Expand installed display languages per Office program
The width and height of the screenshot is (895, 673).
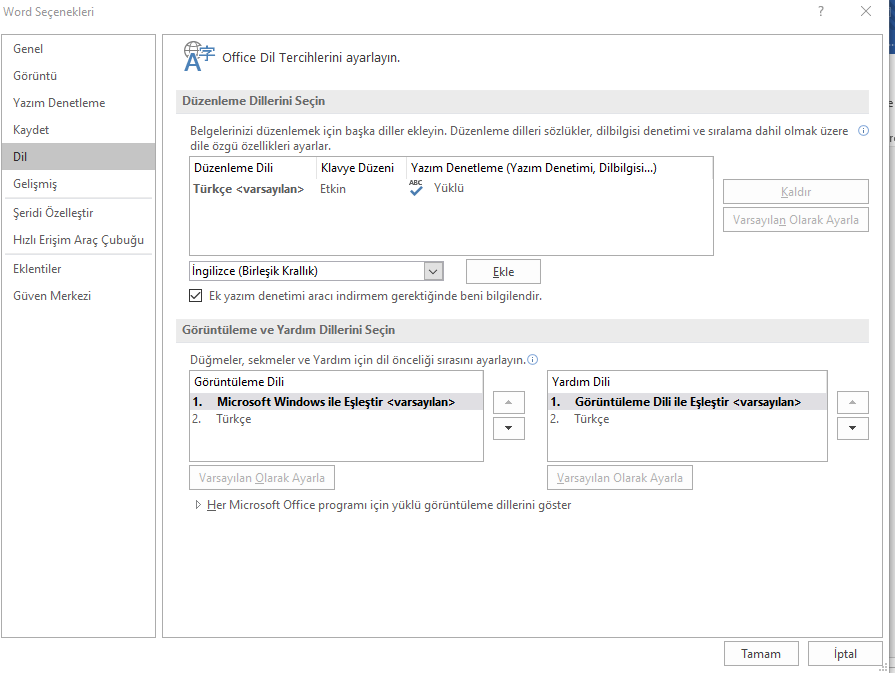click(198, 506)
